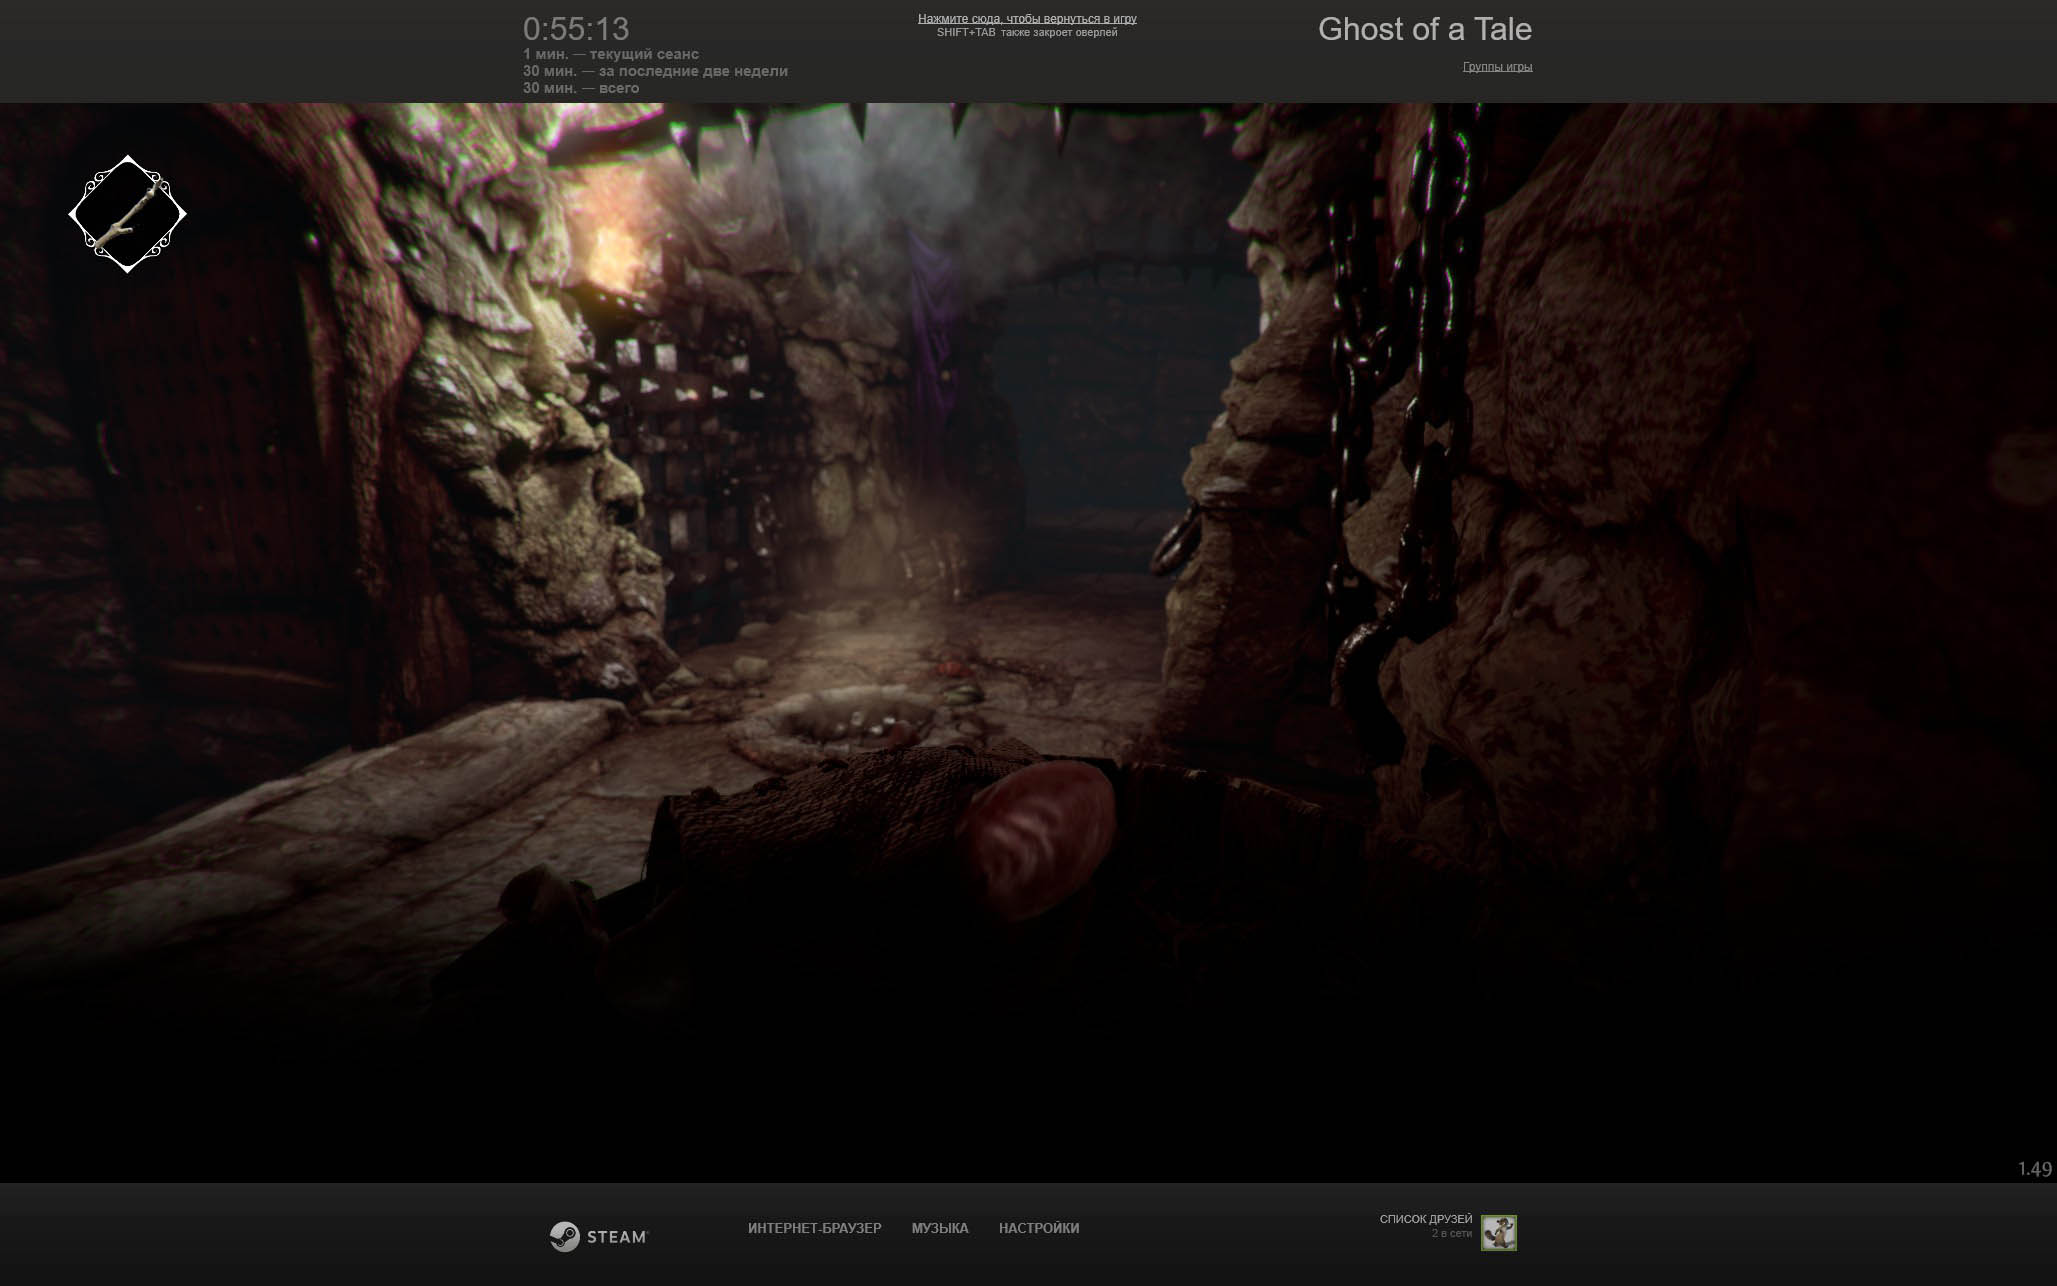Viewport: 2057px width, 1286px height.
Task: Click the 0:55:13 clock
Action: (x=576, y=29)
